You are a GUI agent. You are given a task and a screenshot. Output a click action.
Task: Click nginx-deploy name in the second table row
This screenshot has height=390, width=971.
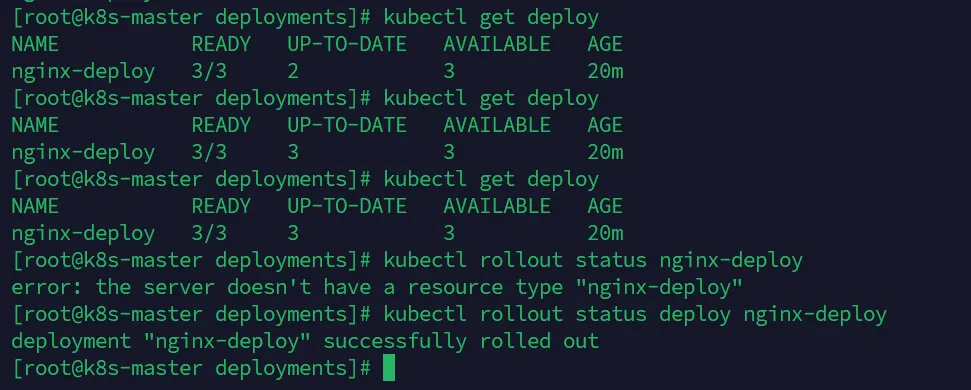click(83, 153)
